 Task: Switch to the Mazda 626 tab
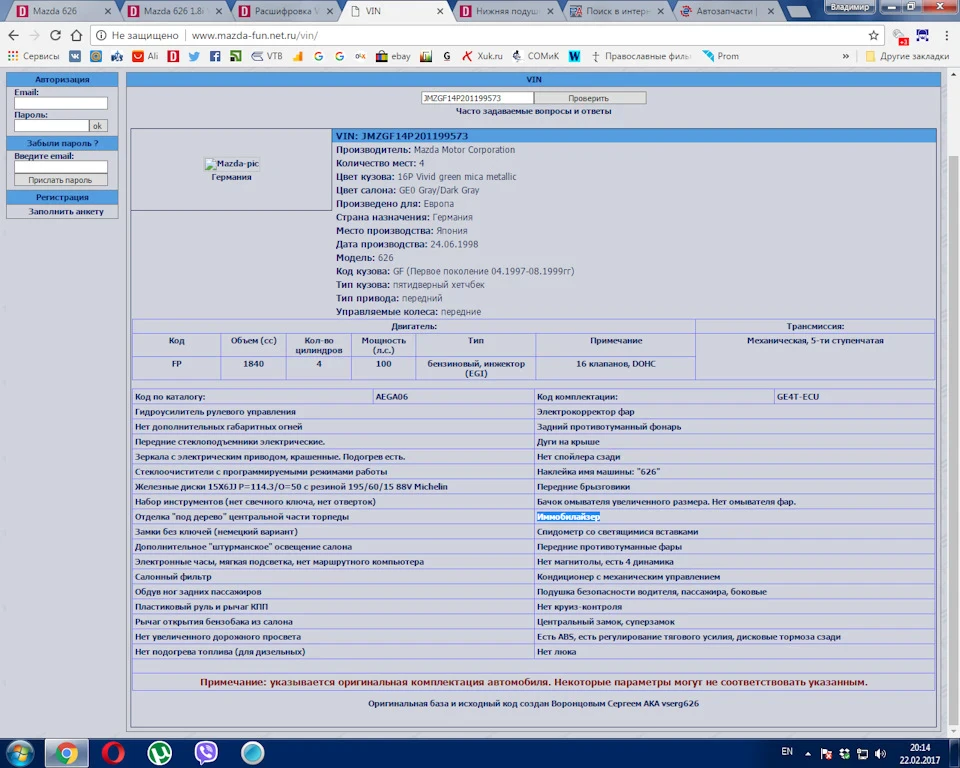[63, 11]
